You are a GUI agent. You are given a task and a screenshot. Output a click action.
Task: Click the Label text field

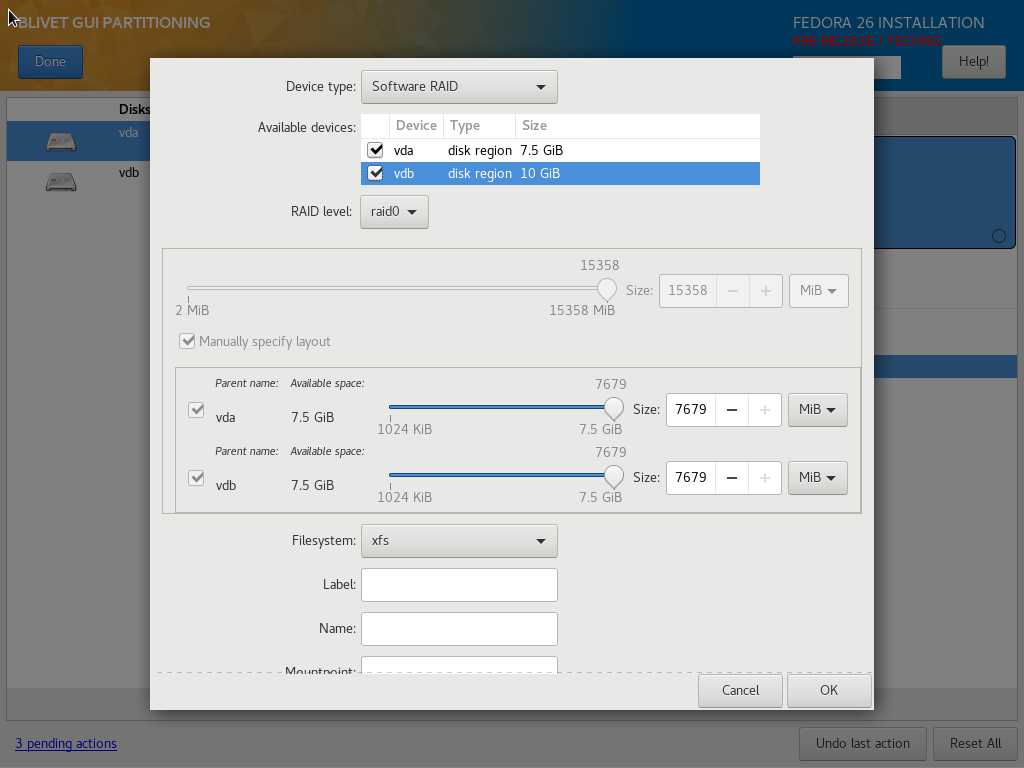tap(459, 584)
